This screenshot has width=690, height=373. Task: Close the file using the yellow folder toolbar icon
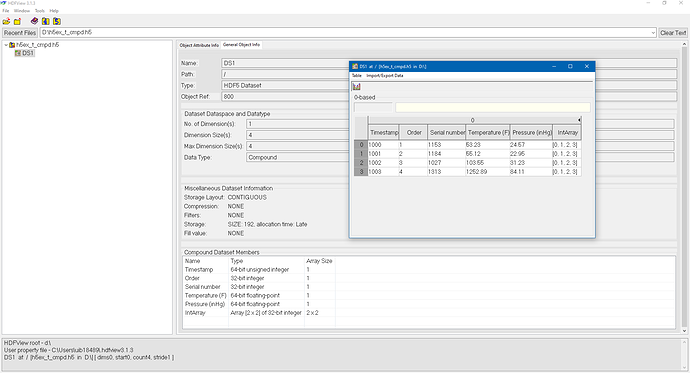(x=18, y=21)
